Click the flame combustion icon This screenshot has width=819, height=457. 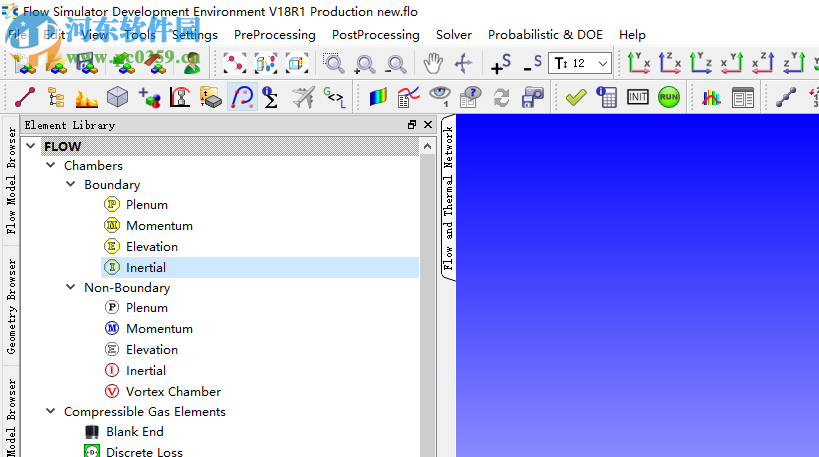tap(86, 97)
